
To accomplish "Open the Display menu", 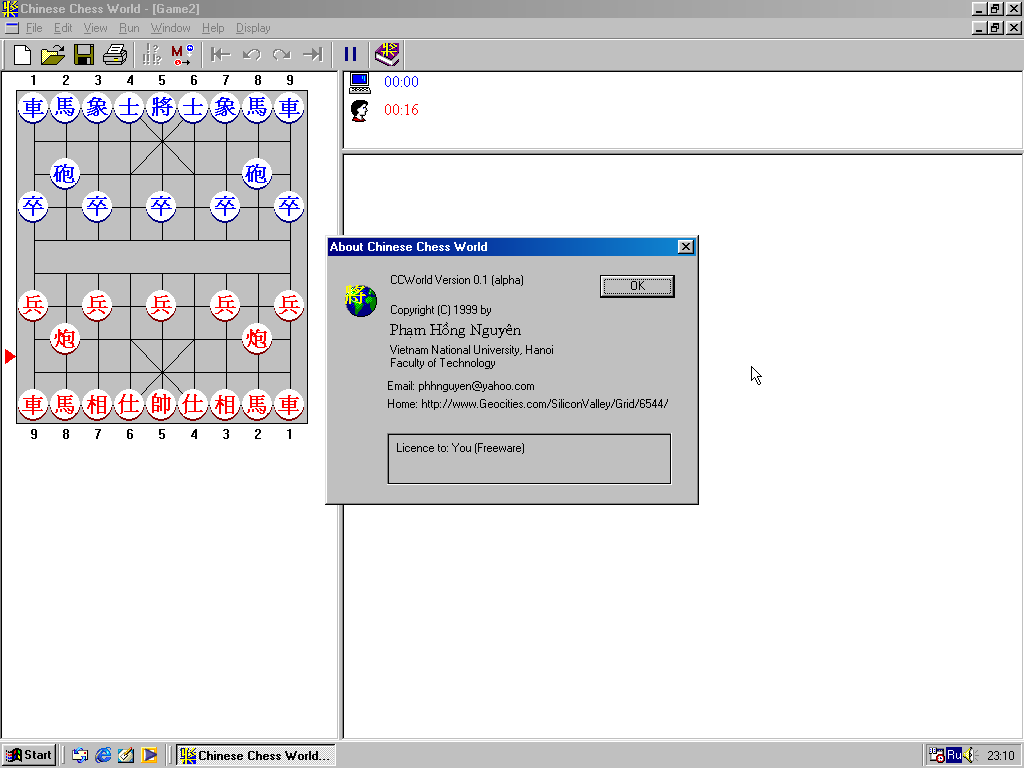I will [253, 28].
